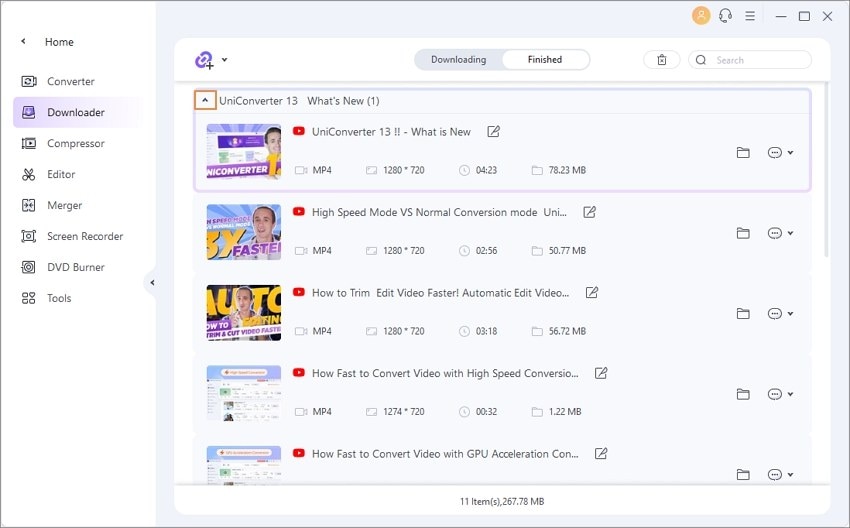Collapse the sidebar with the arrow handle
850x528 pixels.
(152, 282)
